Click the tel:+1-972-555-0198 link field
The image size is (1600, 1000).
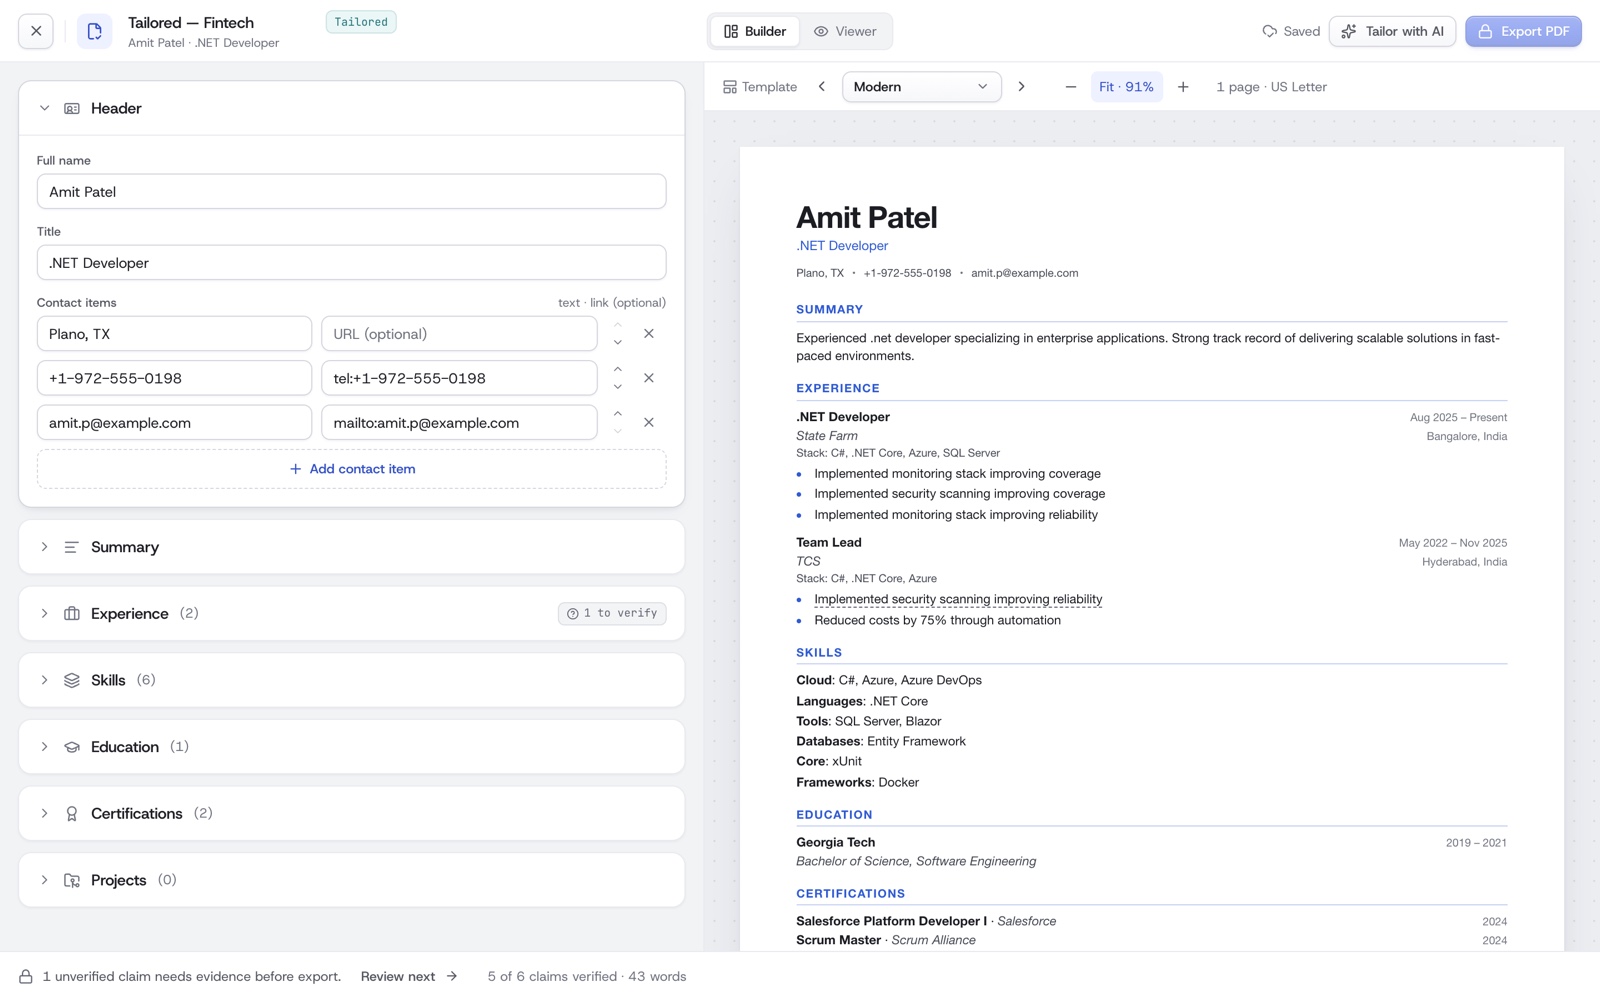click(x=459, y=378)
